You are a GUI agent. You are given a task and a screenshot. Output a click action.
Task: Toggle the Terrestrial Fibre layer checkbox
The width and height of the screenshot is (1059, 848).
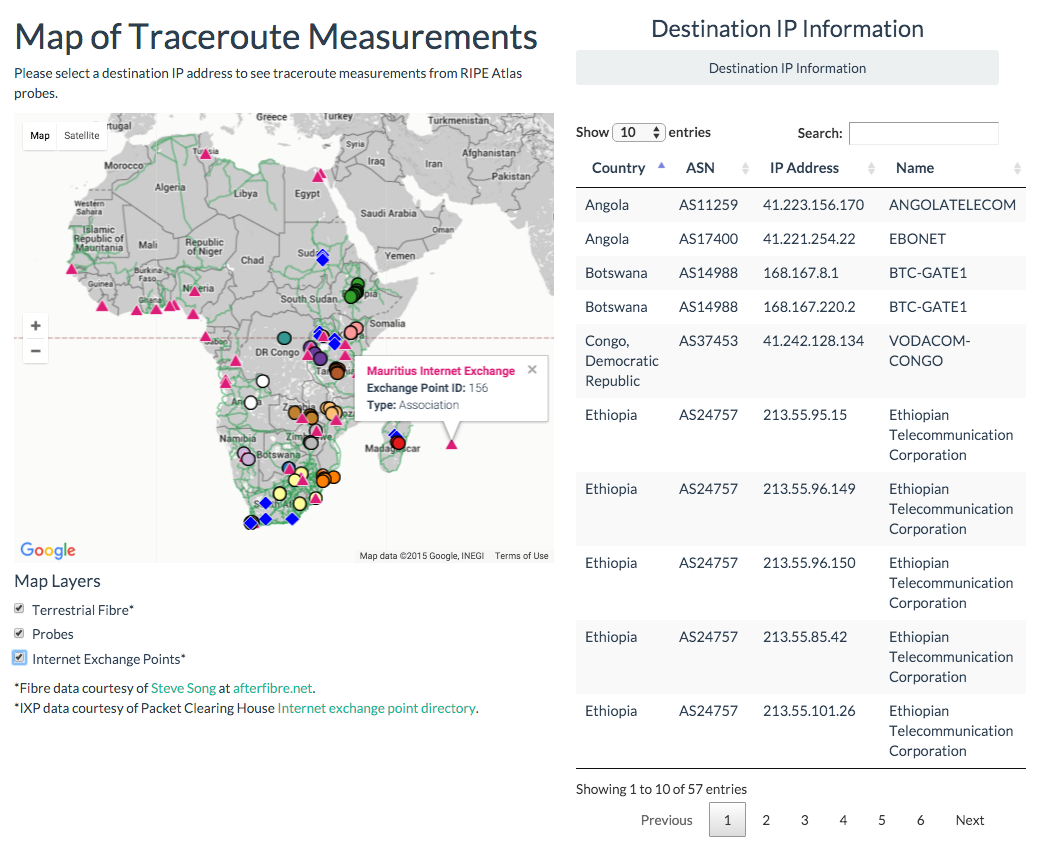pos(20,608)
